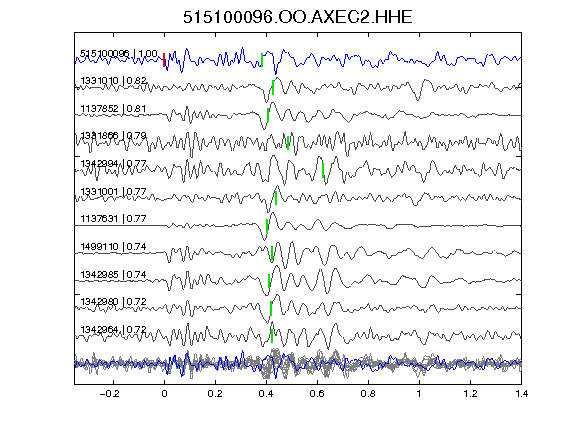Click the green pick on trace 1342994
Viewport: 576px width, 432px height.
323,170
